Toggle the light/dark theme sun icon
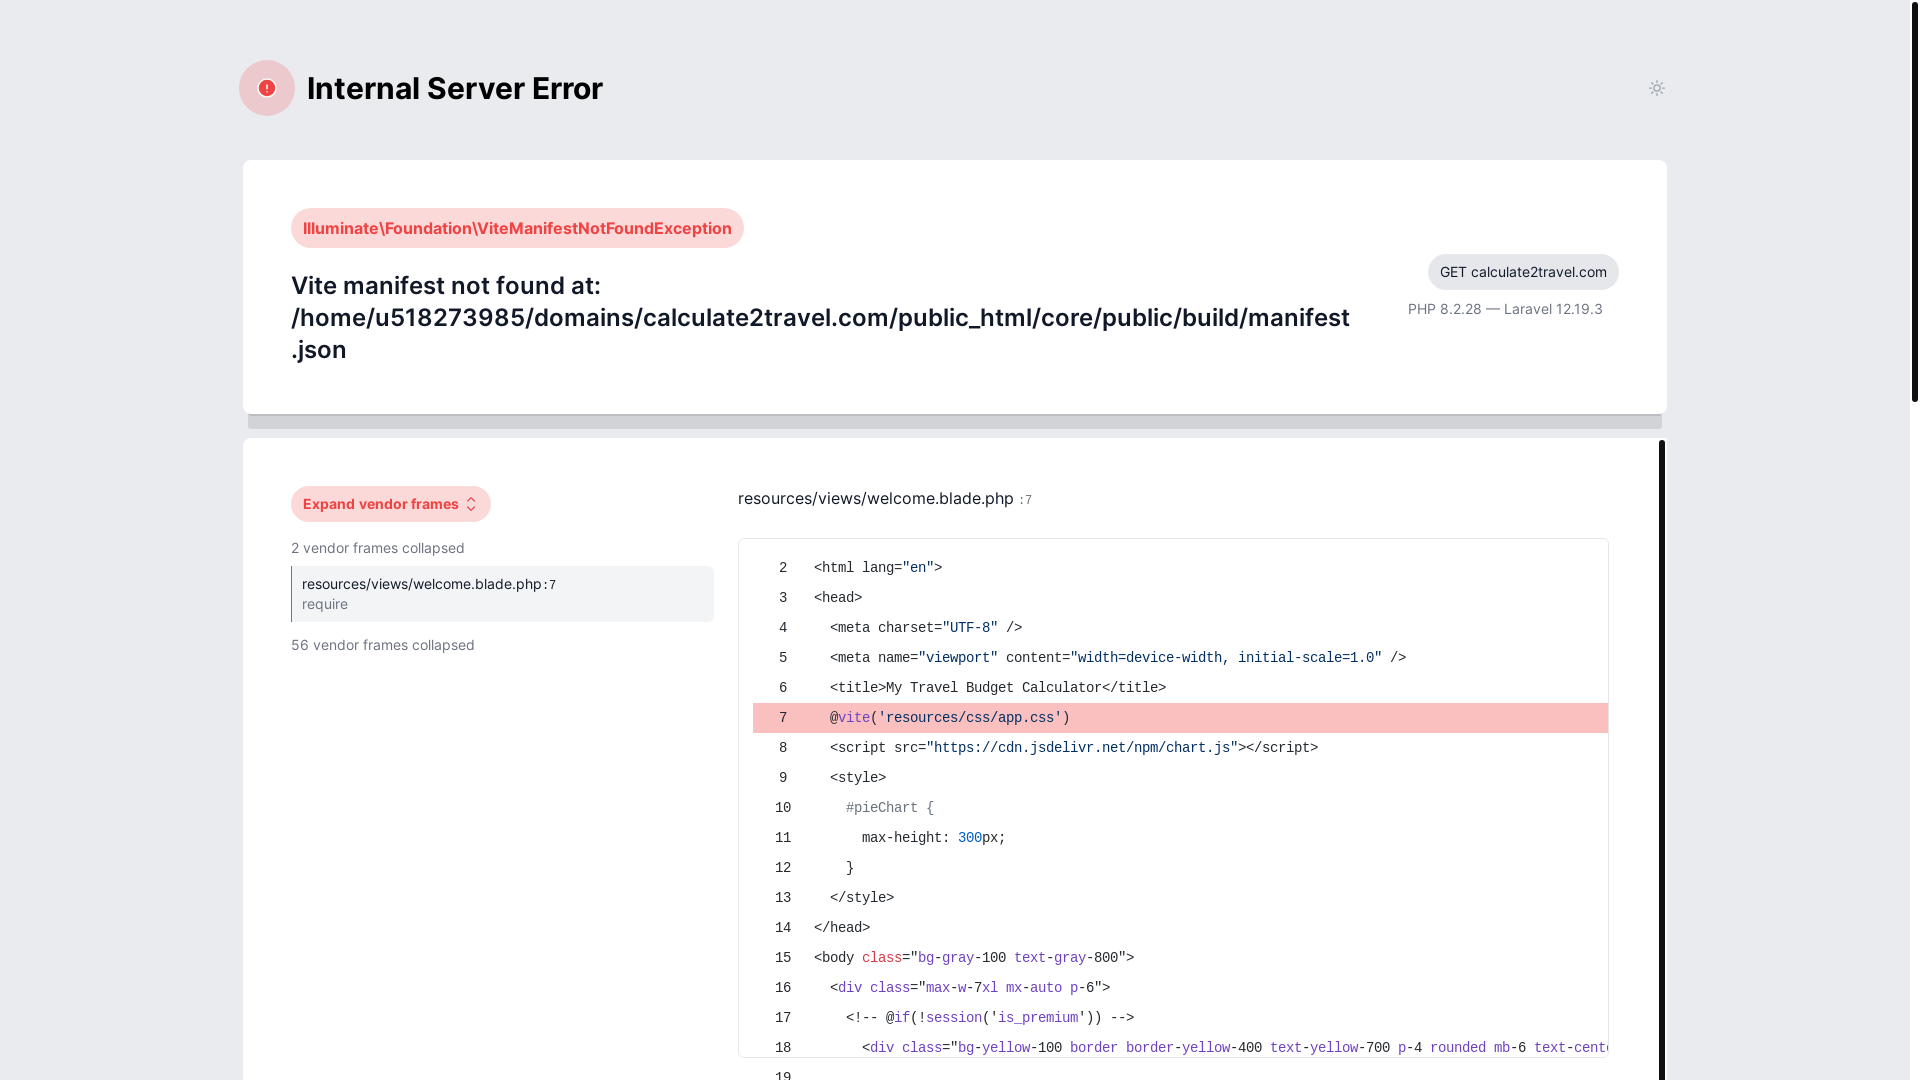The width and height of the screenshot is (1920, 1080). (1657, 88)
